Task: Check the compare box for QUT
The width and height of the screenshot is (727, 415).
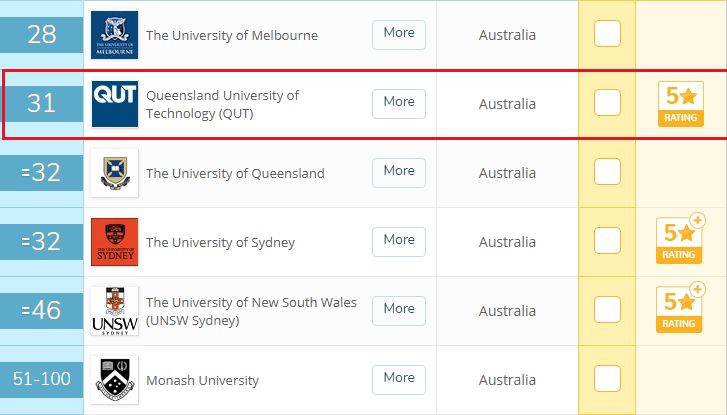Action: tap(607, 102)
